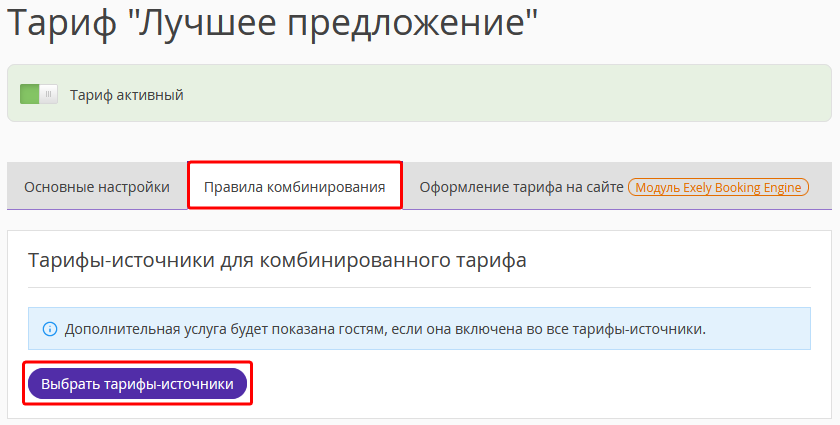Click the "Модуль Exely Booking Engine" badge
The image size is (840, 425).
[x=718, y=188]
